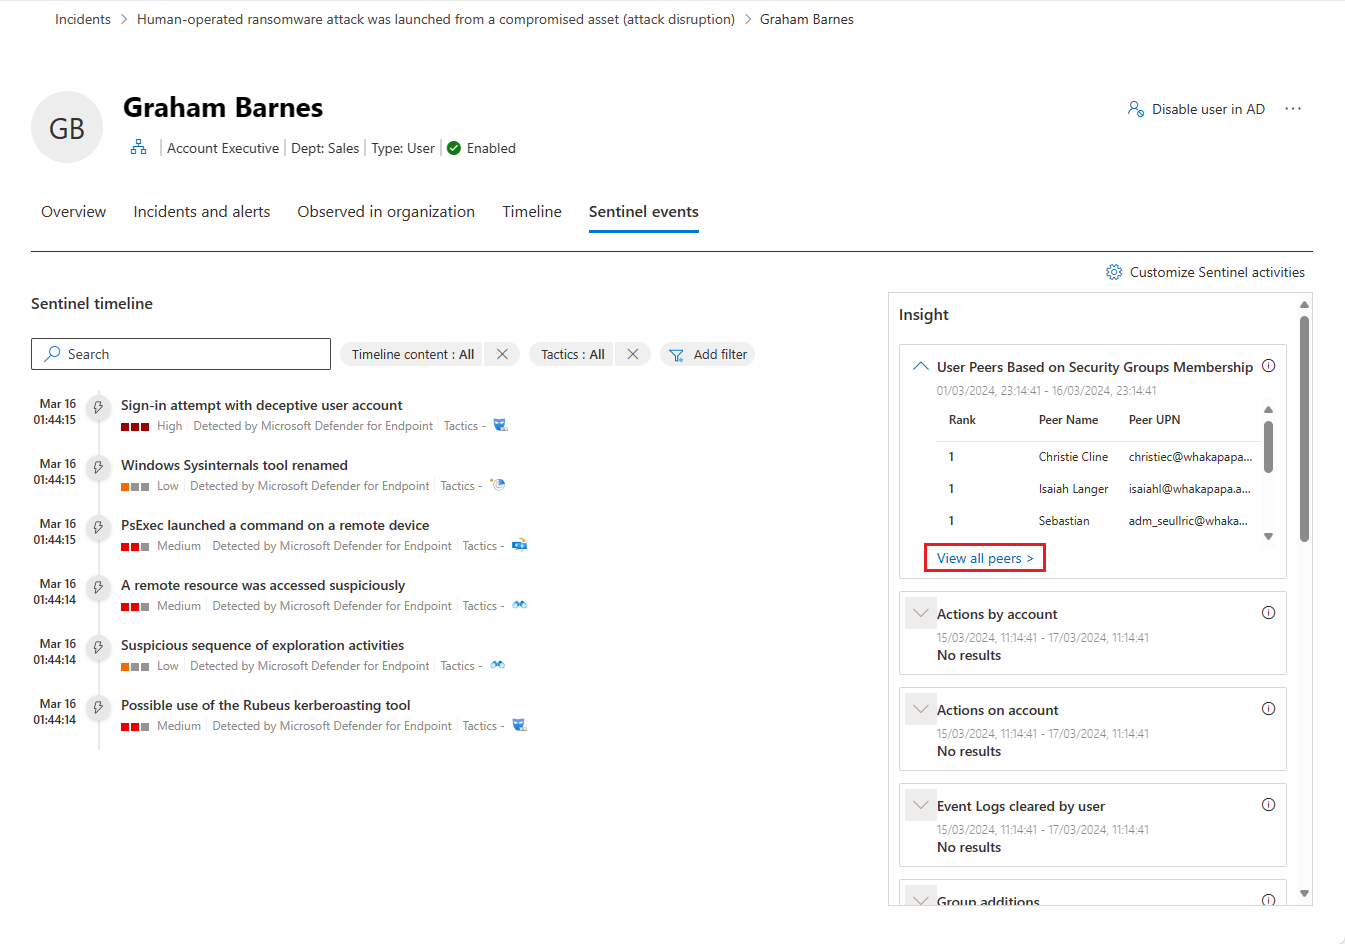Screen dimensions: 1345x944
Task: Open the Customize Sentinel activities gear icon
Action: click(x=1113, y=271)
